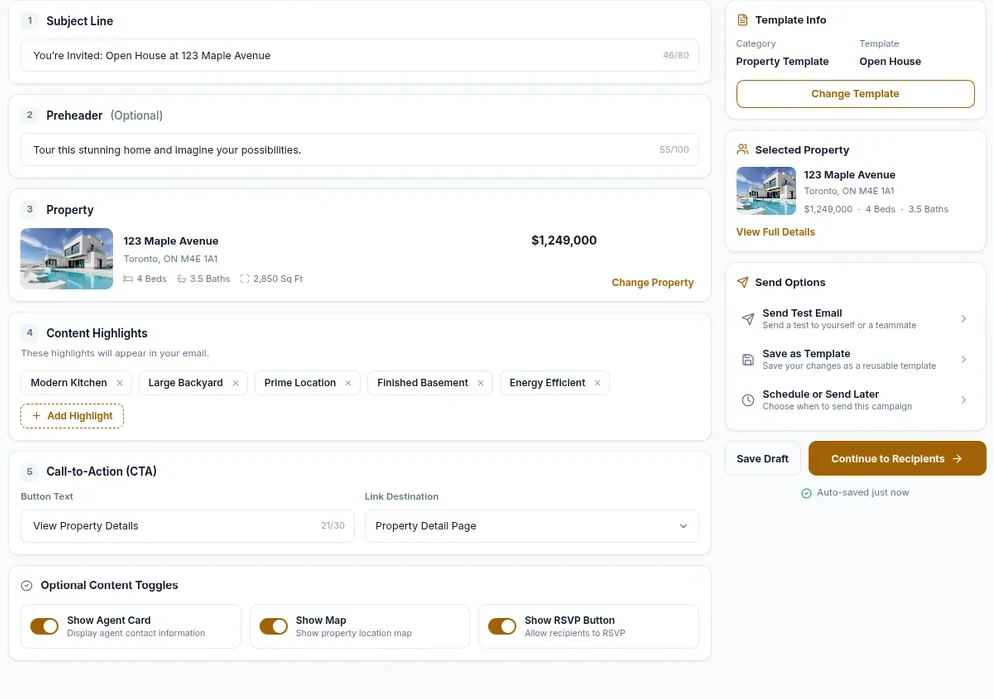Click the Property Template category value
Screen dimensions: 994x699
[x=782, y=61]
